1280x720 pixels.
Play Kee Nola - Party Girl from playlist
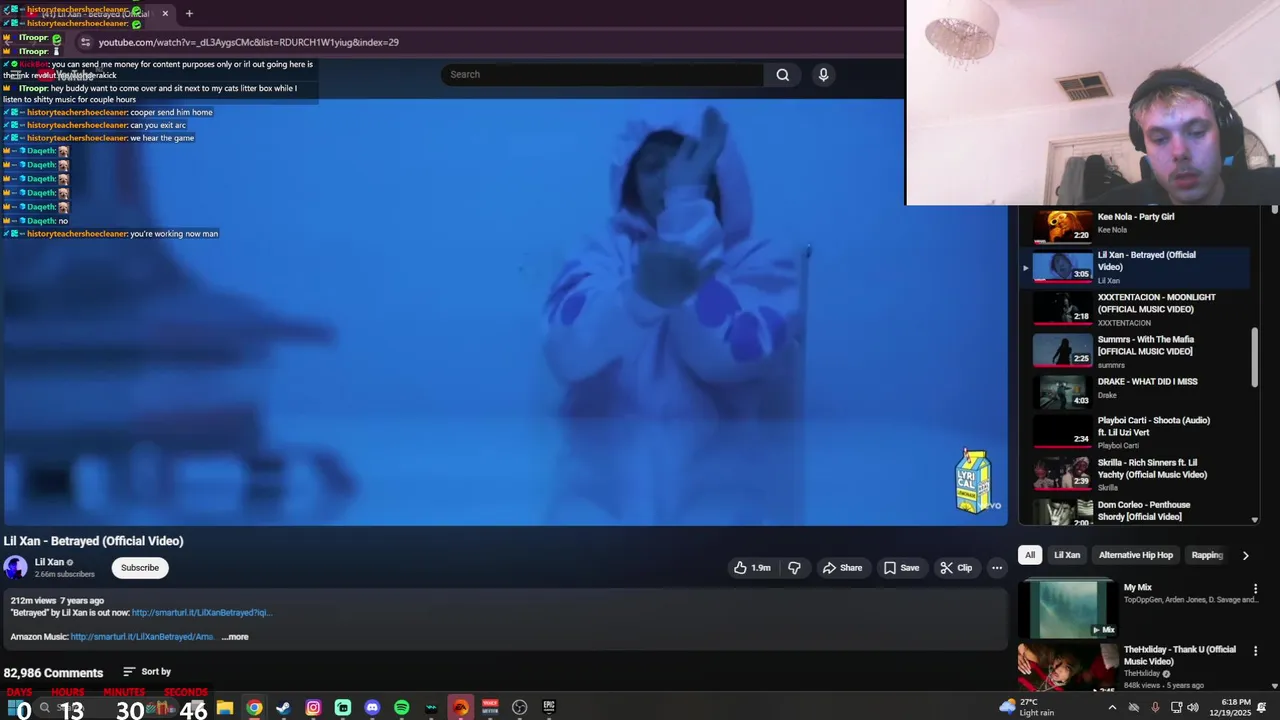1135,224
